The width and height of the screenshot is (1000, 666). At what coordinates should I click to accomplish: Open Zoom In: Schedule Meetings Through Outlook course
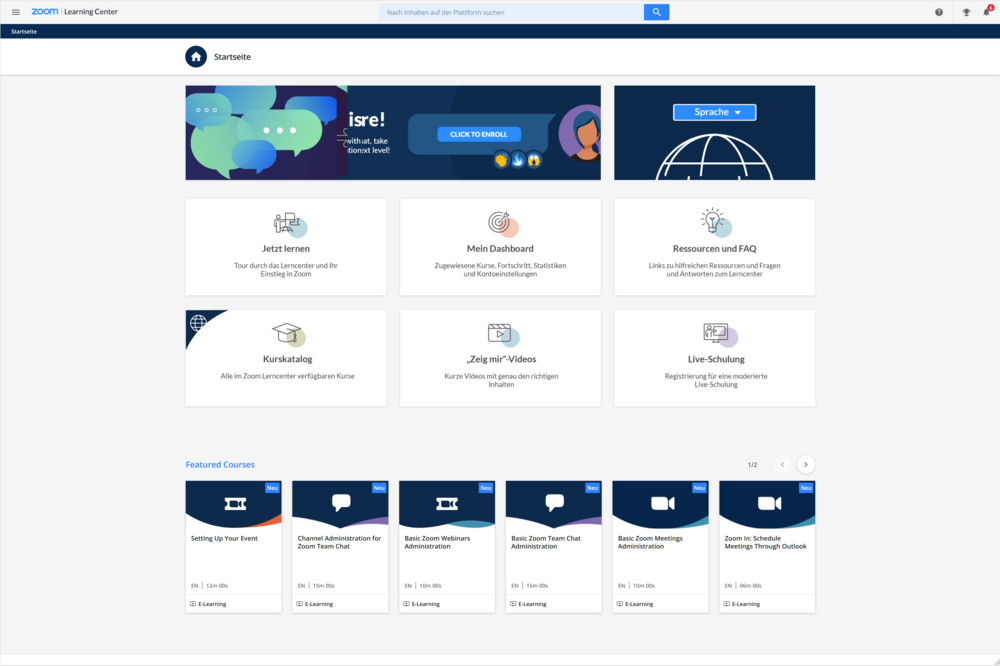click(x=767, y=547)
